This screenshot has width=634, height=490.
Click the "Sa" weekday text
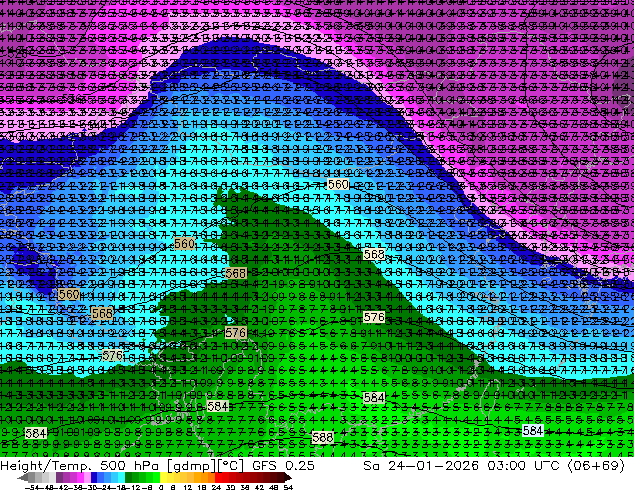click(372, 466)
